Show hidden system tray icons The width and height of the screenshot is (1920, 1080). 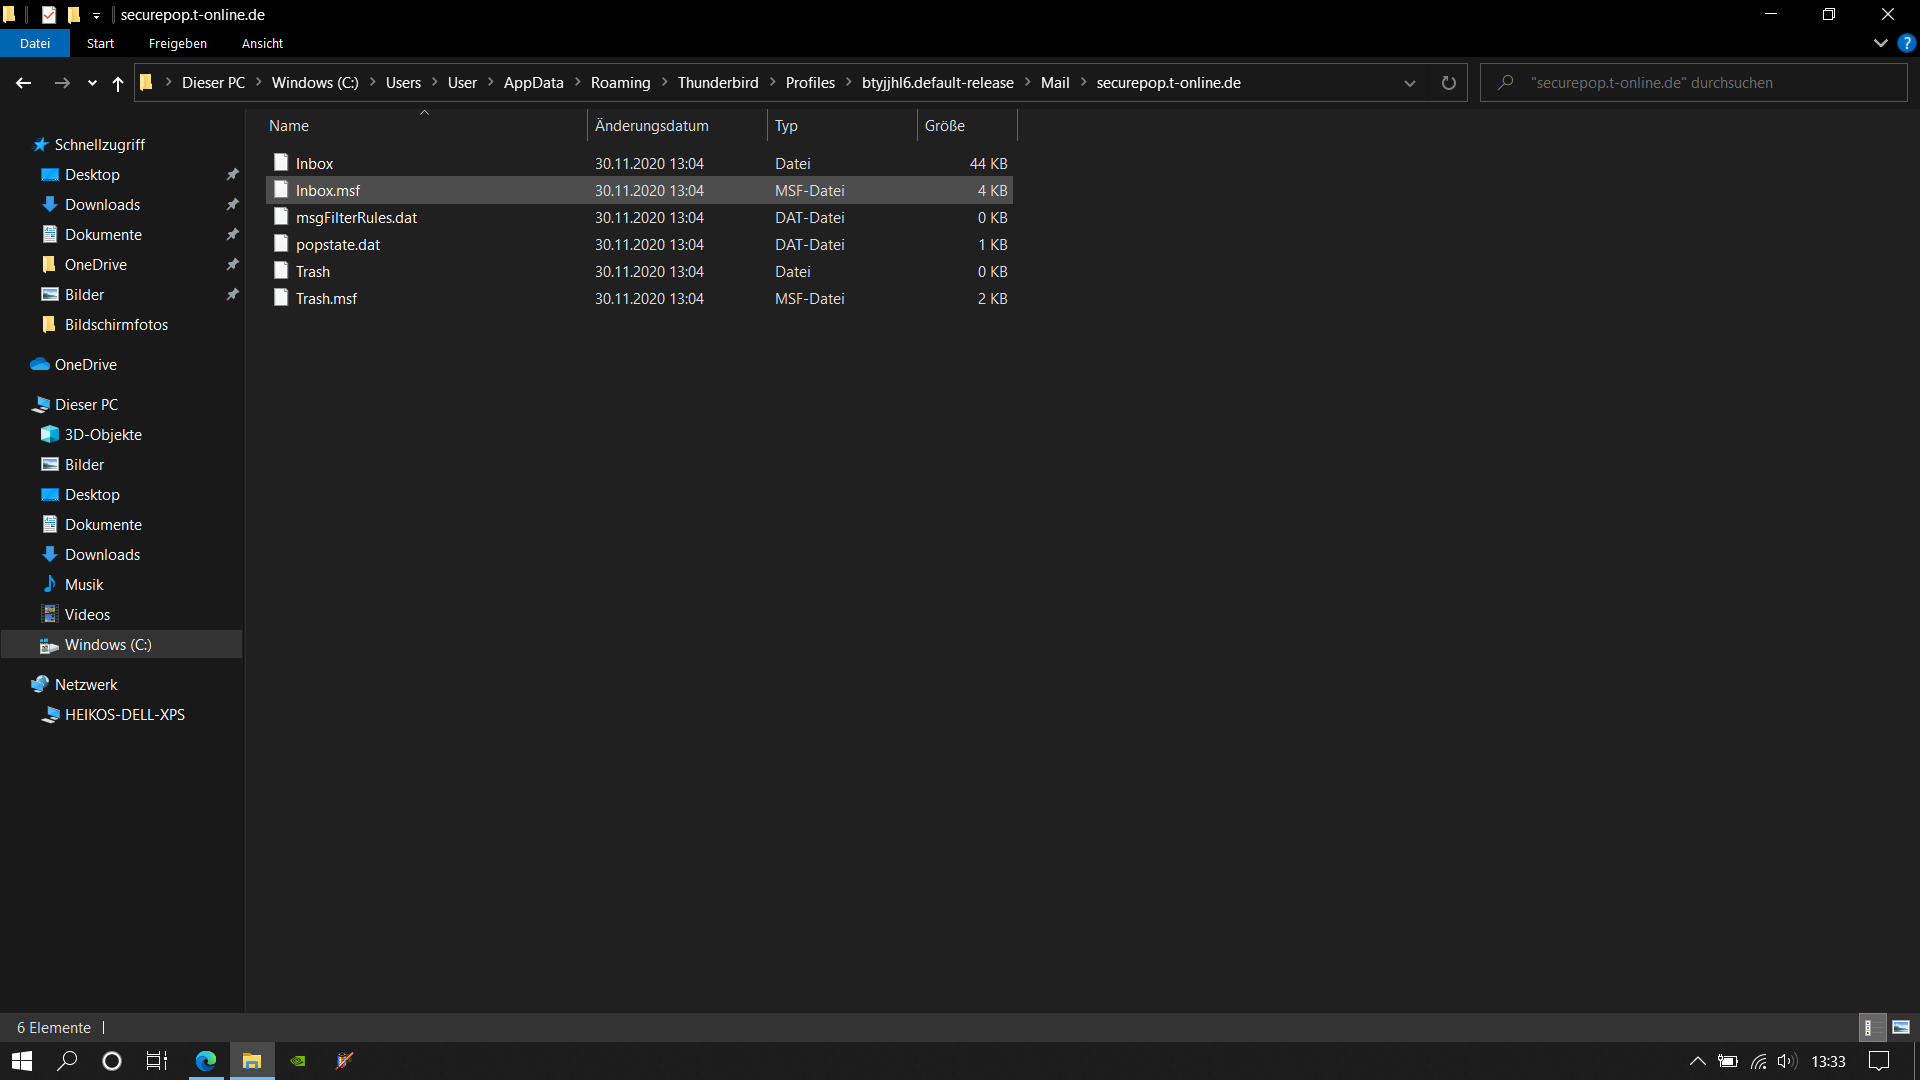(1697, 1061)
